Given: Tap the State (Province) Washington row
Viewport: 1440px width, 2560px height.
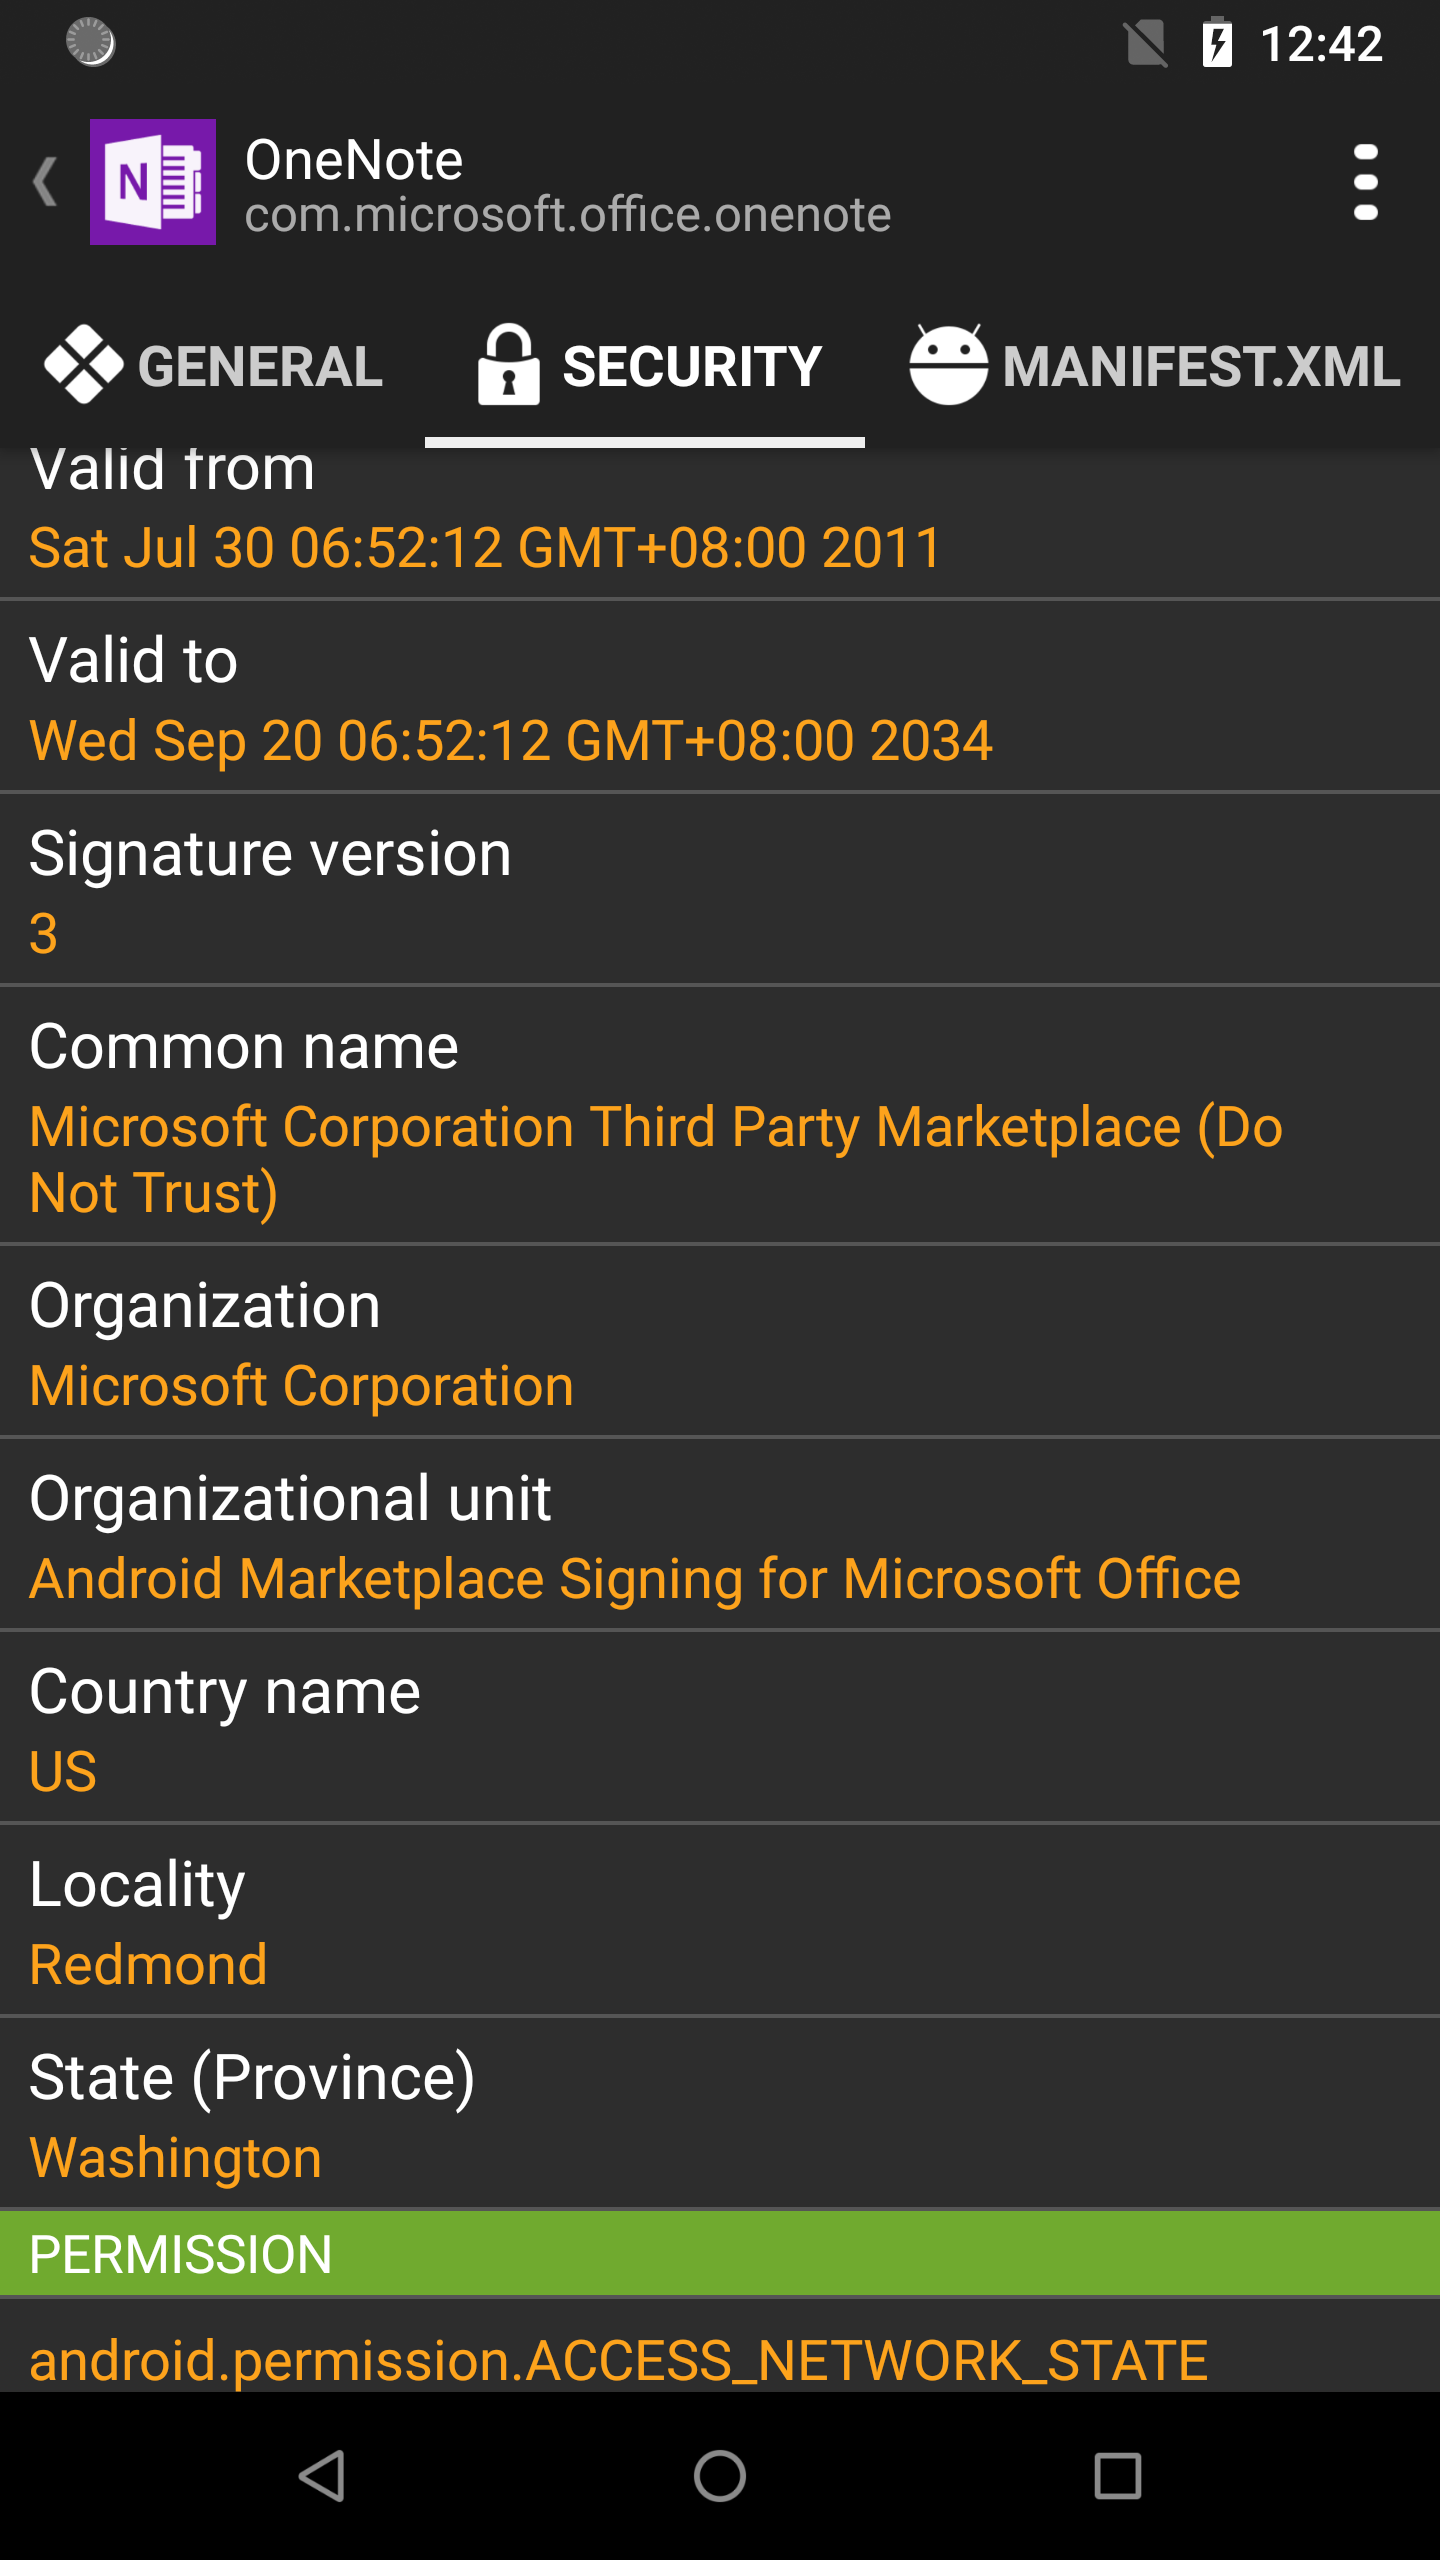Looking at the screenshot, I should pyautogui.click(x=720, y=2115).
